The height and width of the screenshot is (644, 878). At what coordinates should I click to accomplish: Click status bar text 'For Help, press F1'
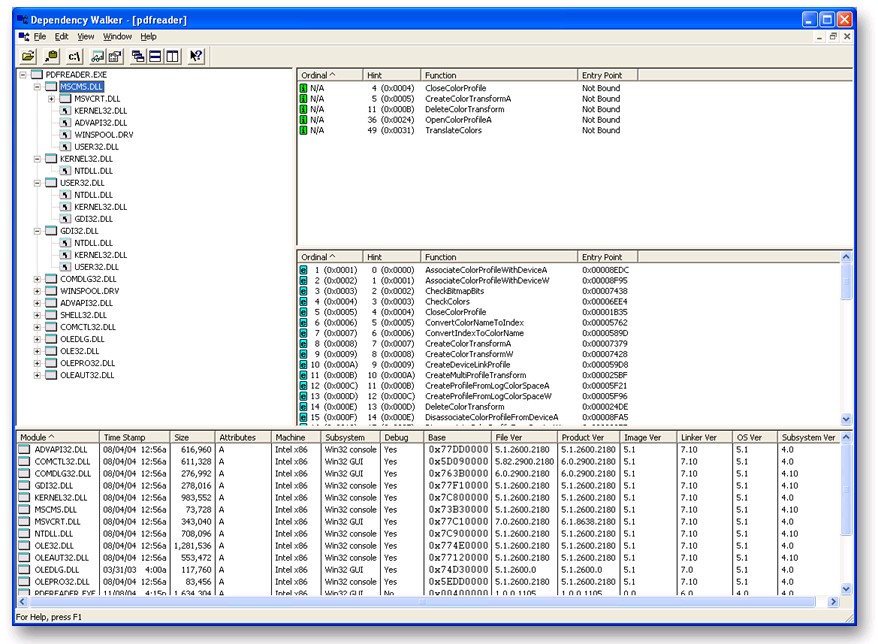(49, 617)
